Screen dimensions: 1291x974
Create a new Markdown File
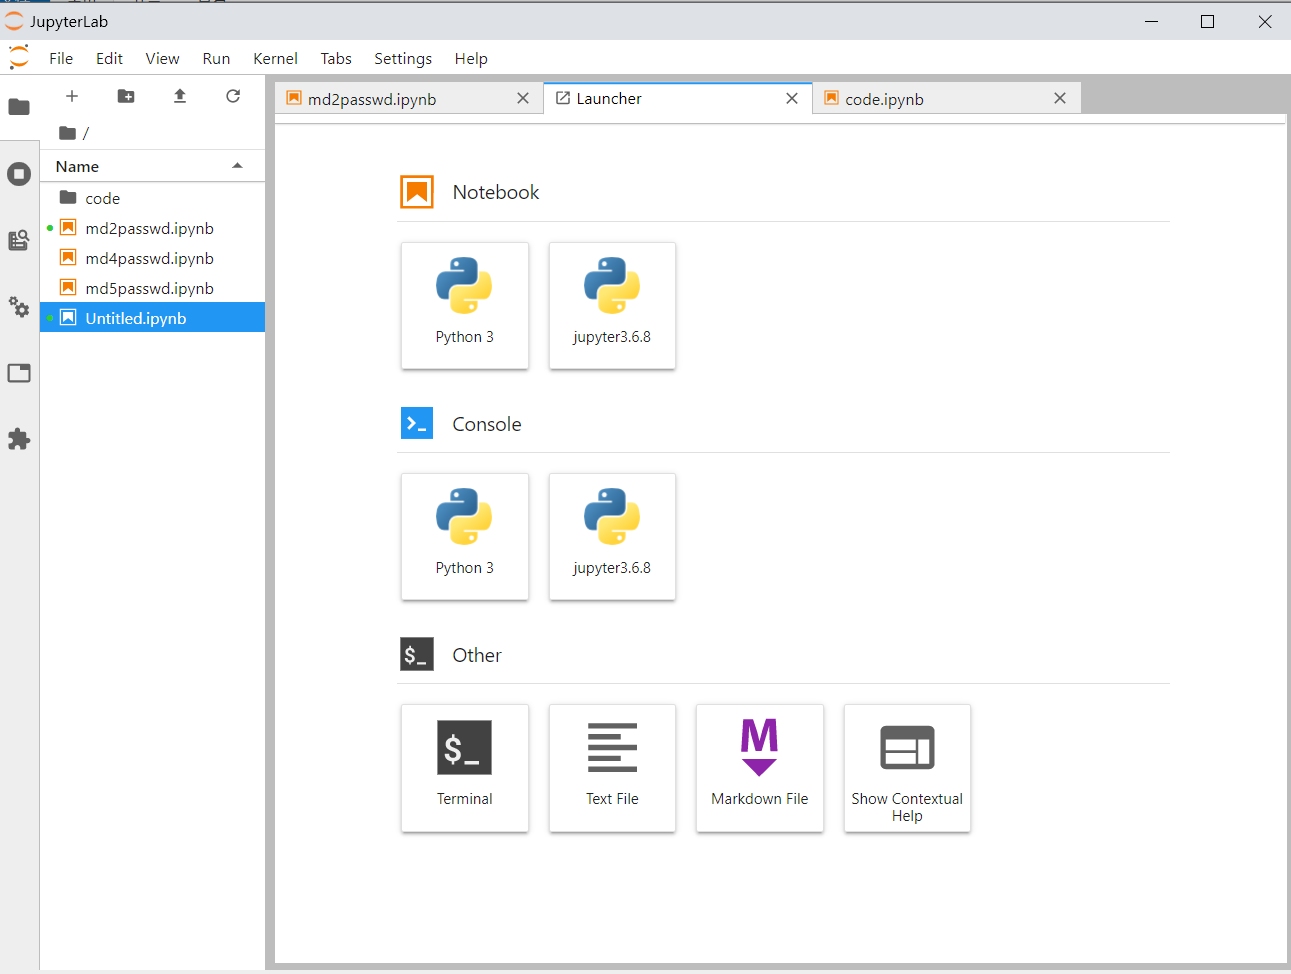pos(760,768)
